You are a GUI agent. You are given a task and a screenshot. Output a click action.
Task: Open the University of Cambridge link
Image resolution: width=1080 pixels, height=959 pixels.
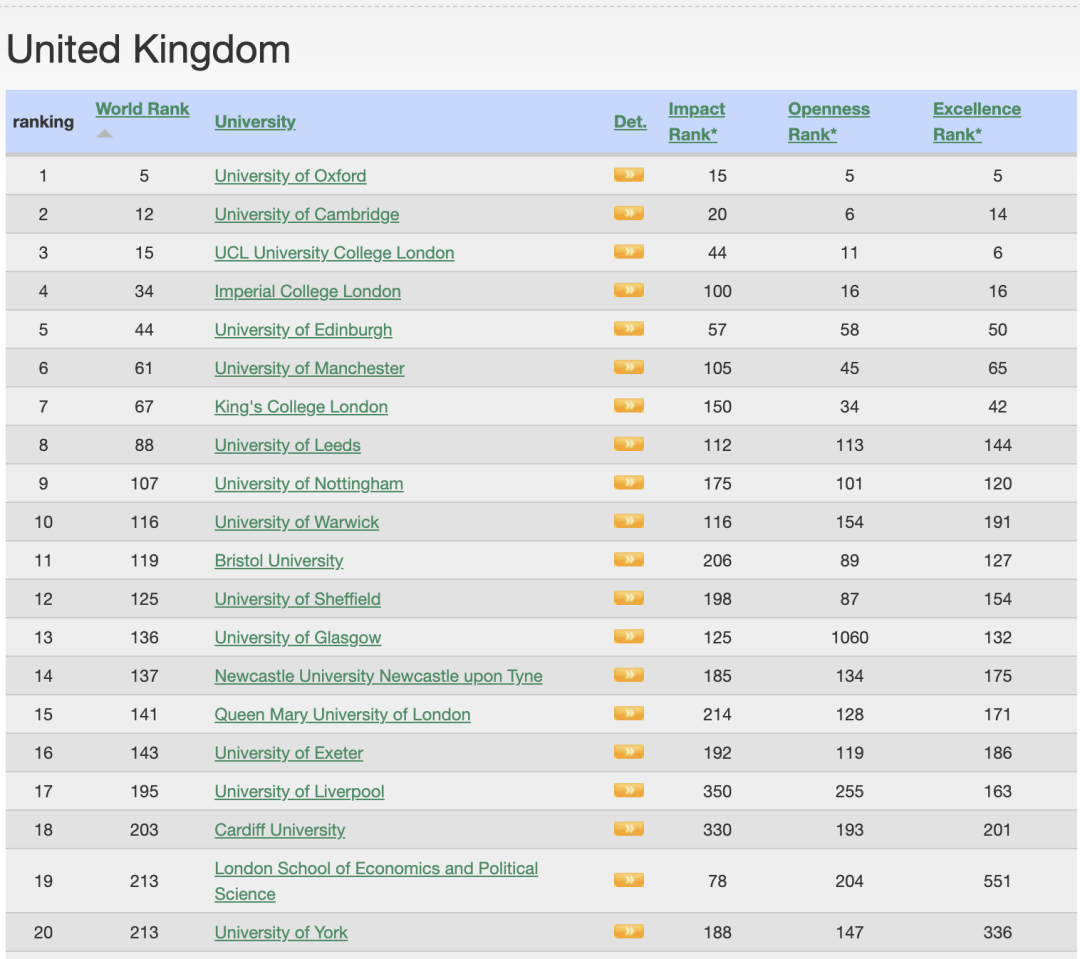(x=307, y=214)
